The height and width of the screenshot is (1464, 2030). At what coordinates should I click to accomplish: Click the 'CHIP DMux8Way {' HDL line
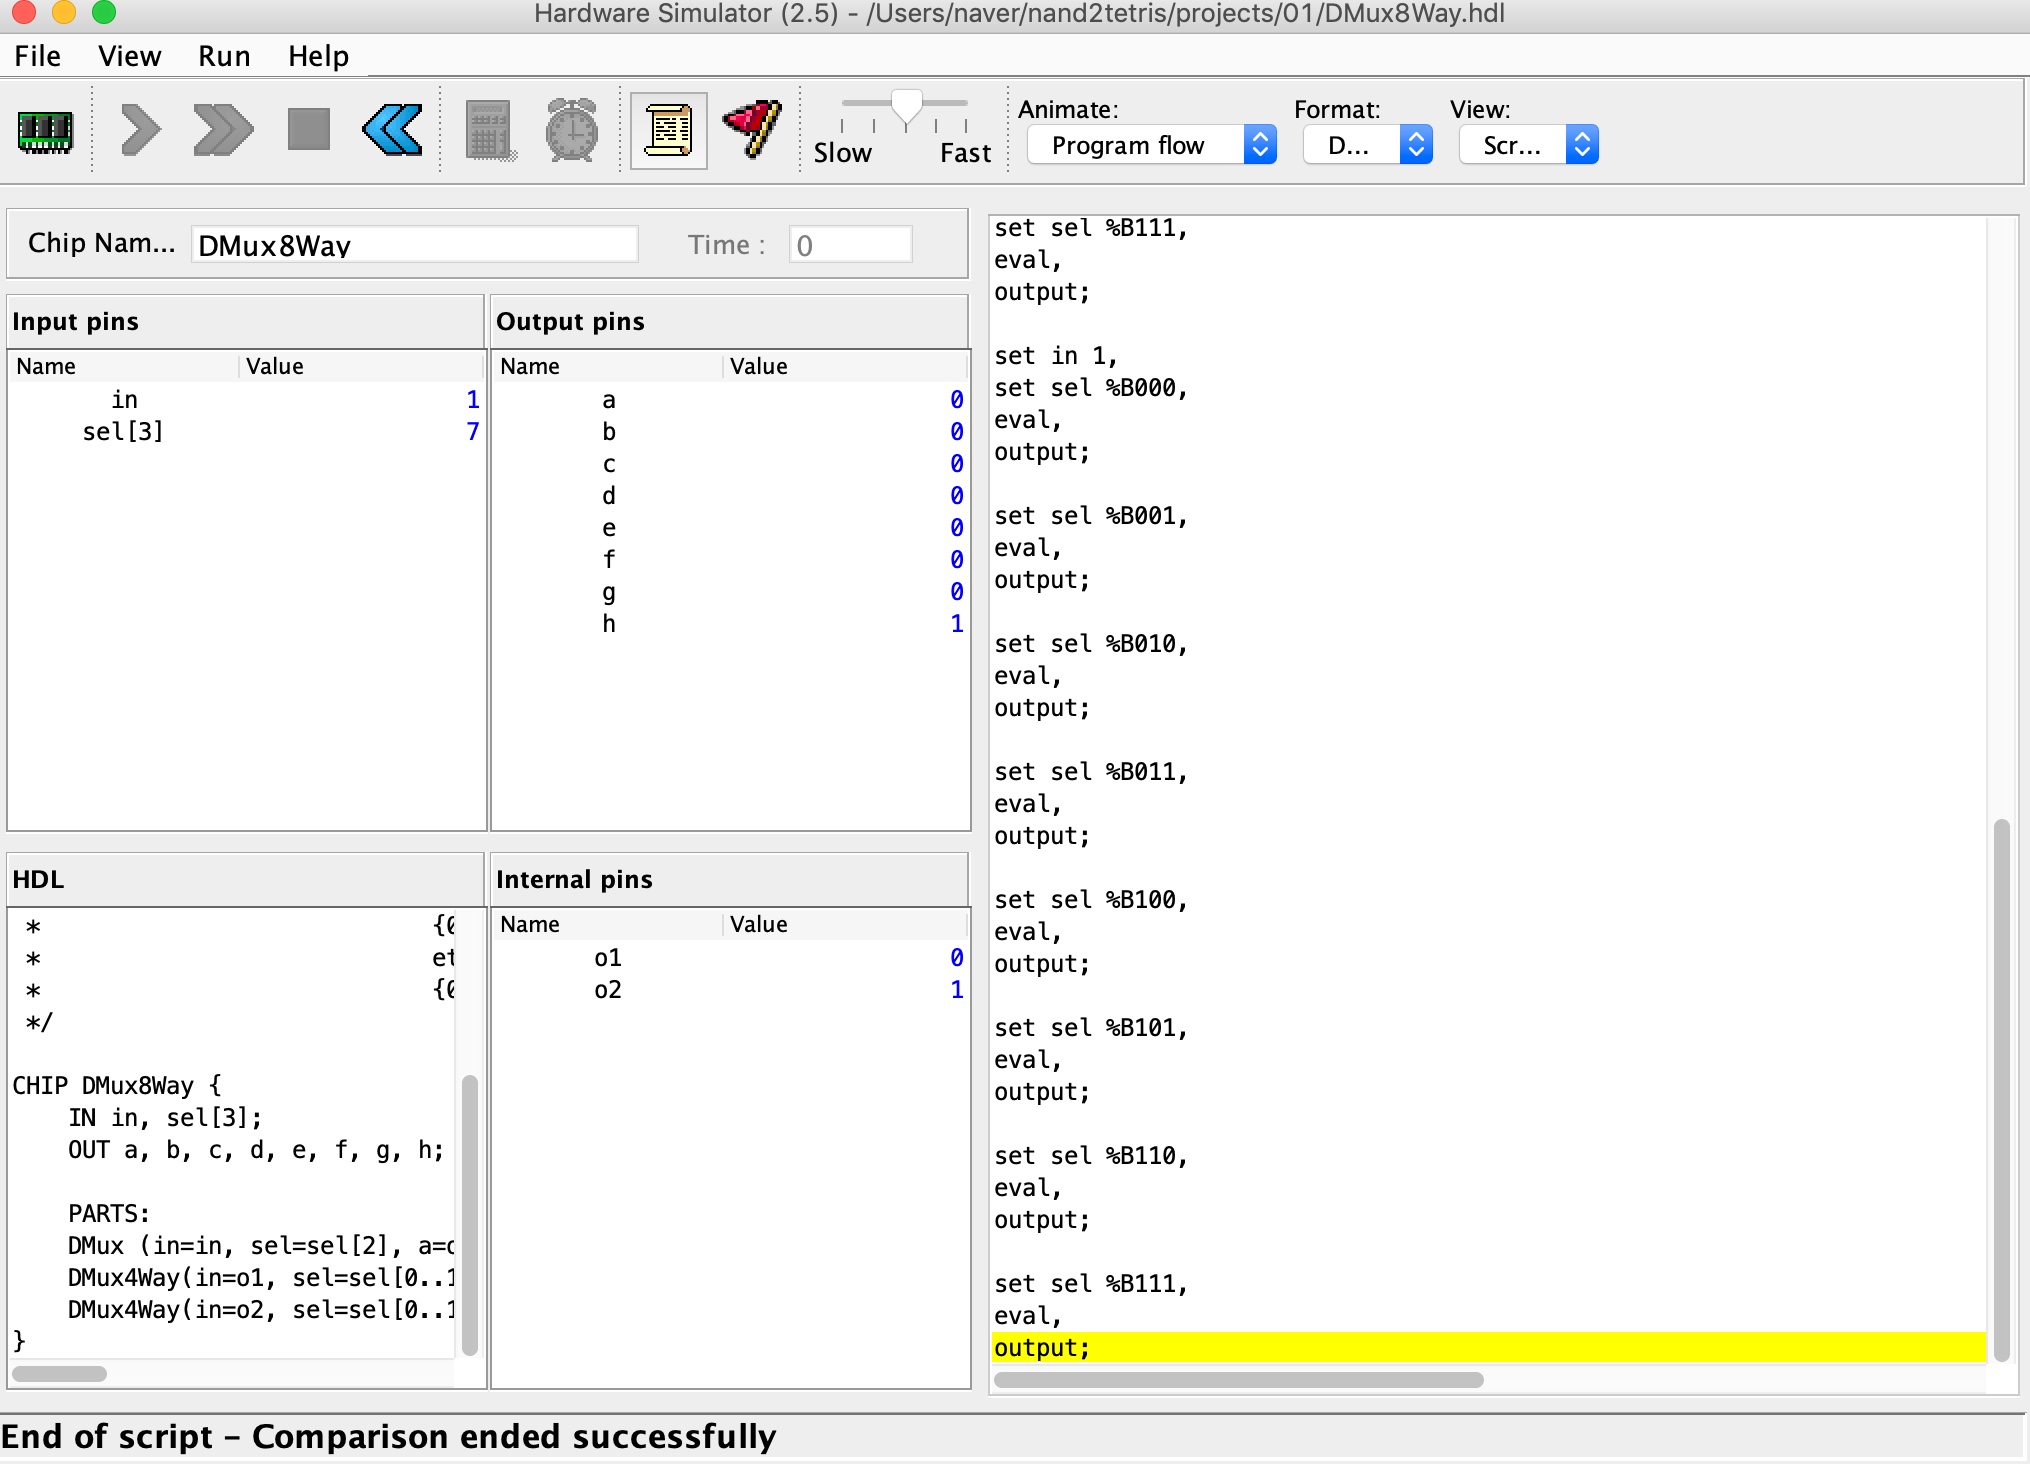[x=117, y=1086]
